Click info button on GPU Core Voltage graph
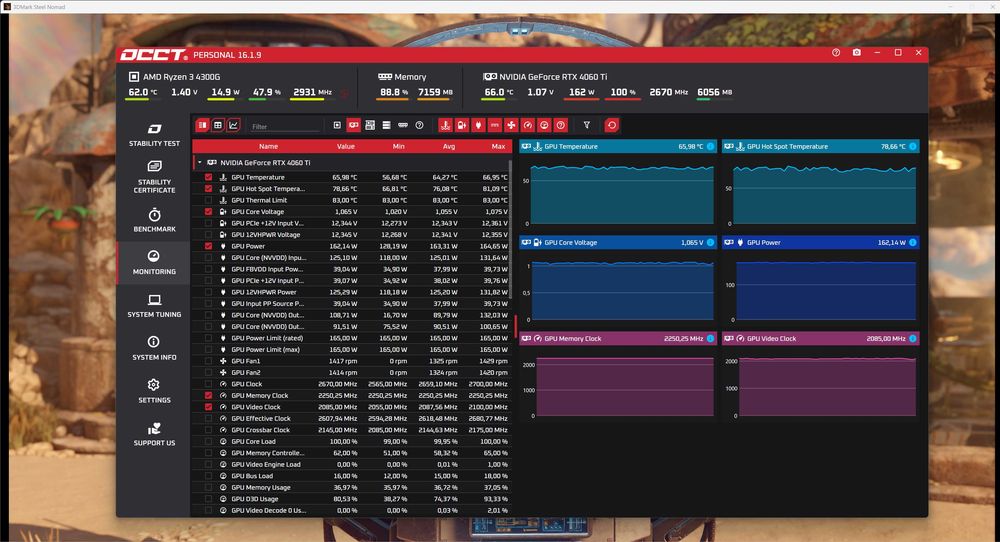This screenshot has height=542, width=1000. tap(710, 242)
